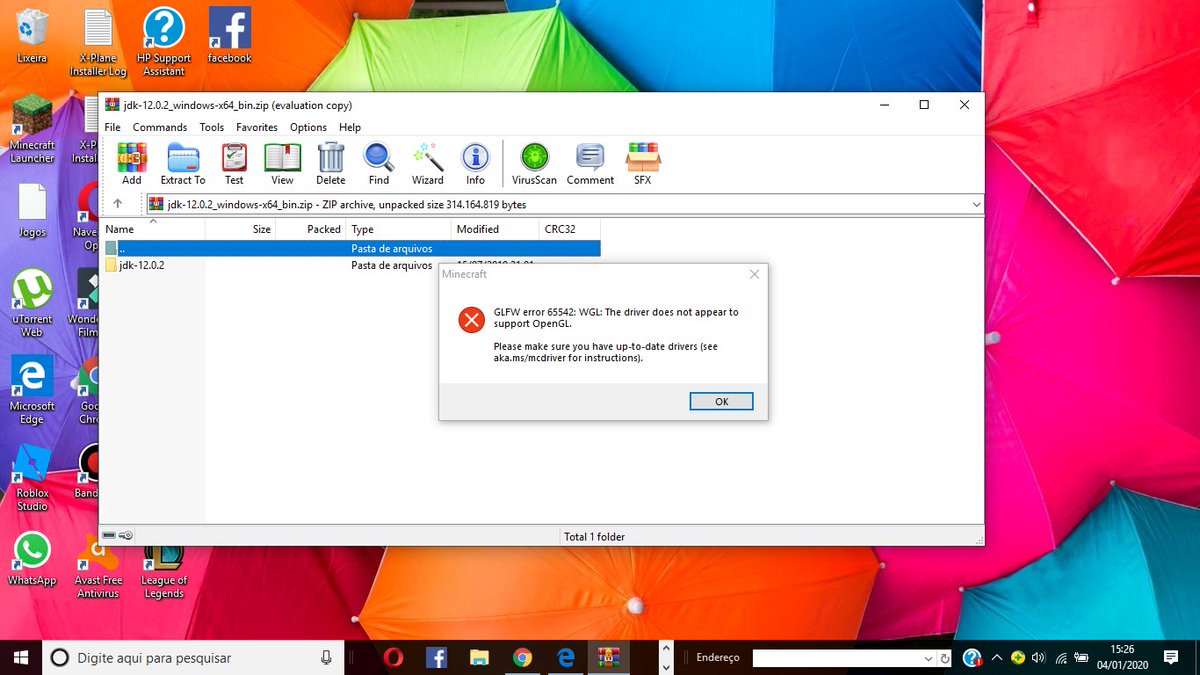Click the Test archive icon

point(234,164)
